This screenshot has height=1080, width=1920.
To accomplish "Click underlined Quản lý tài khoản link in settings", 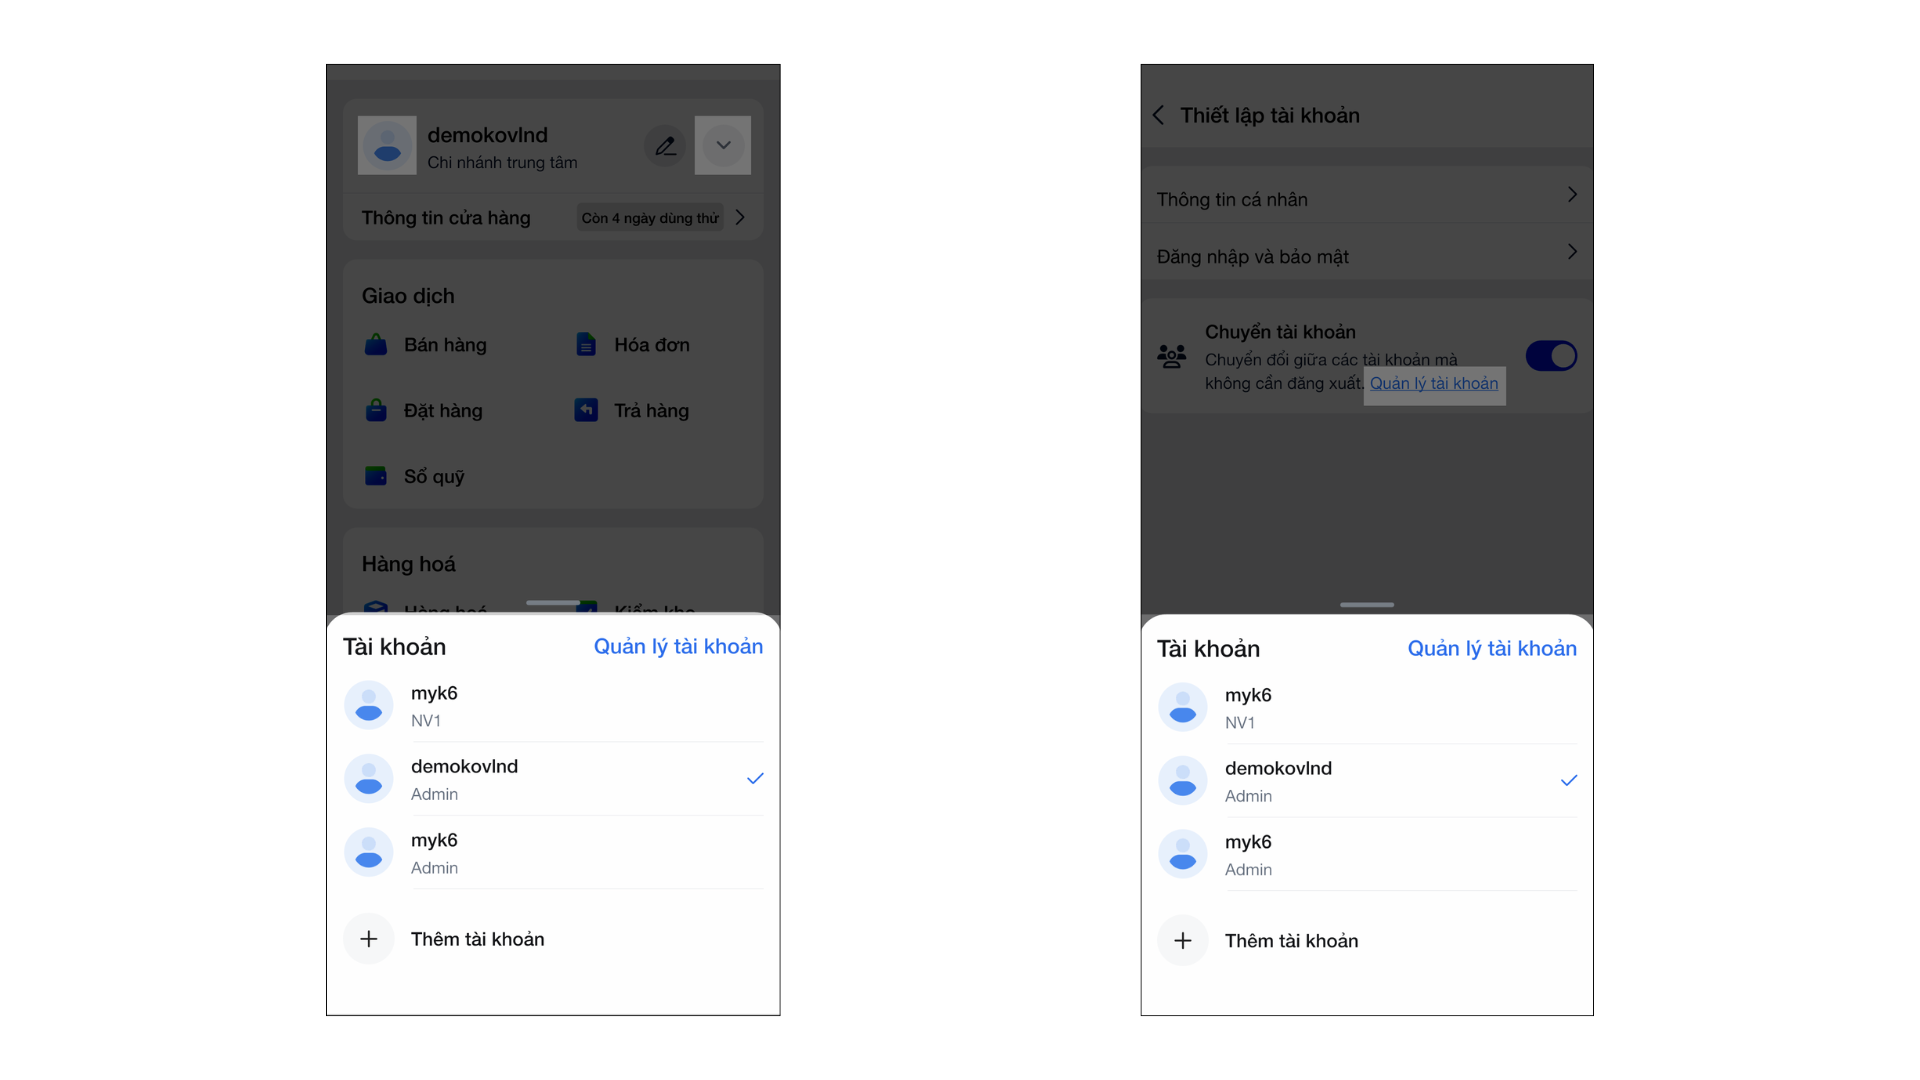I will pyautogui.click(x=1434, y=384).
